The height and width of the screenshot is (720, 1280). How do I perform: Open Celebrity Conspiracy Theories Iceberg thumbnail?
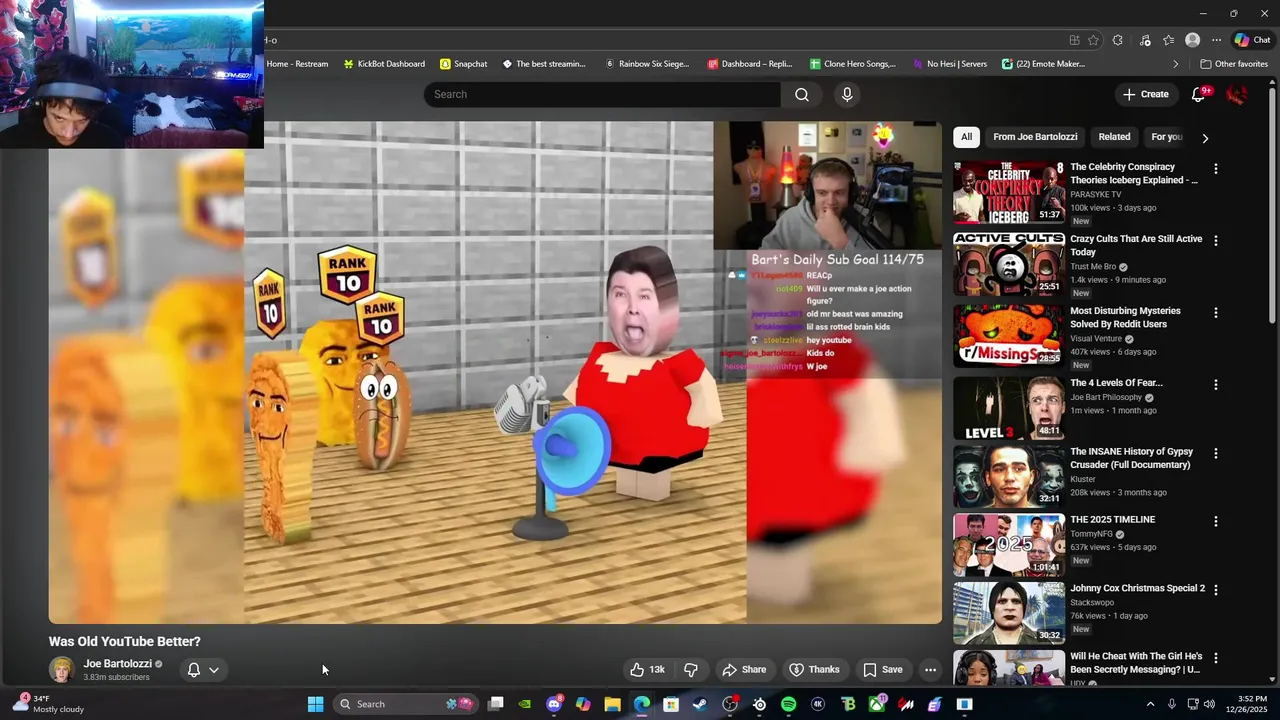[x=1009, y=192]
